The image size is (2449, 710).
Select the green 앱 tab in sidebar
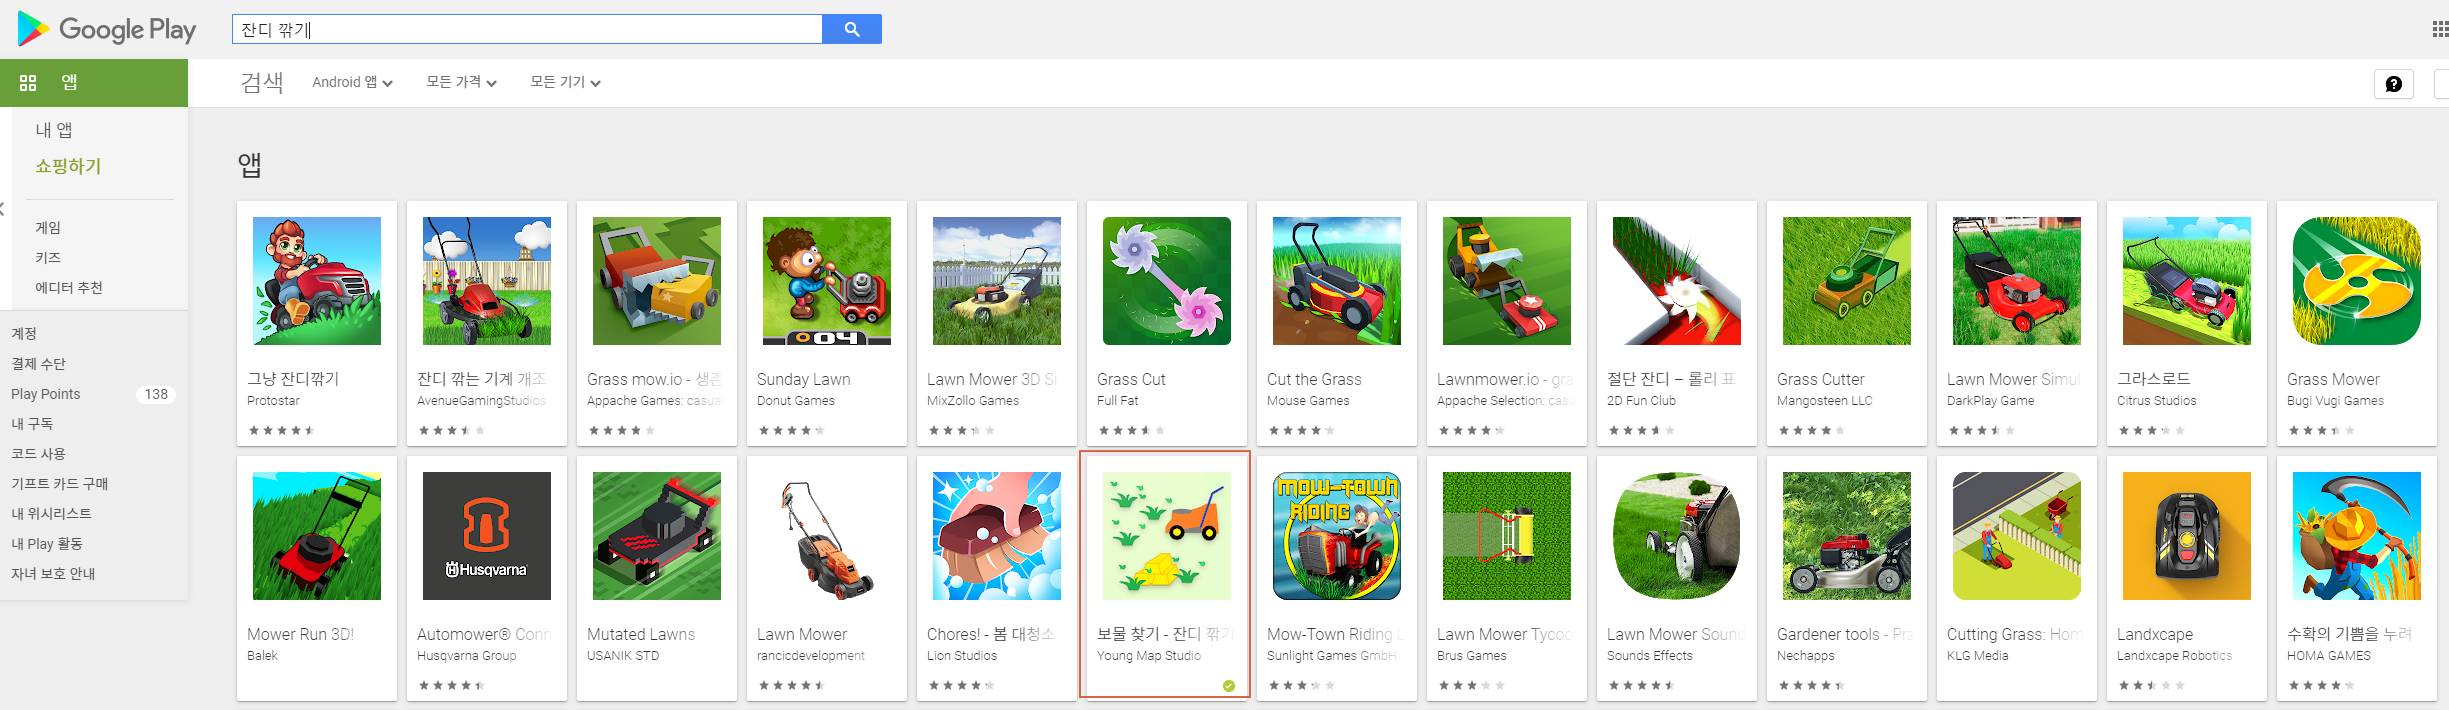point(94,83)
